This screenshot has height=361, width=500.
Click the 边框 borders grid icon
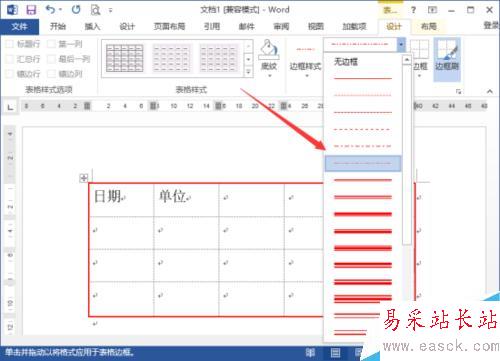419,49
